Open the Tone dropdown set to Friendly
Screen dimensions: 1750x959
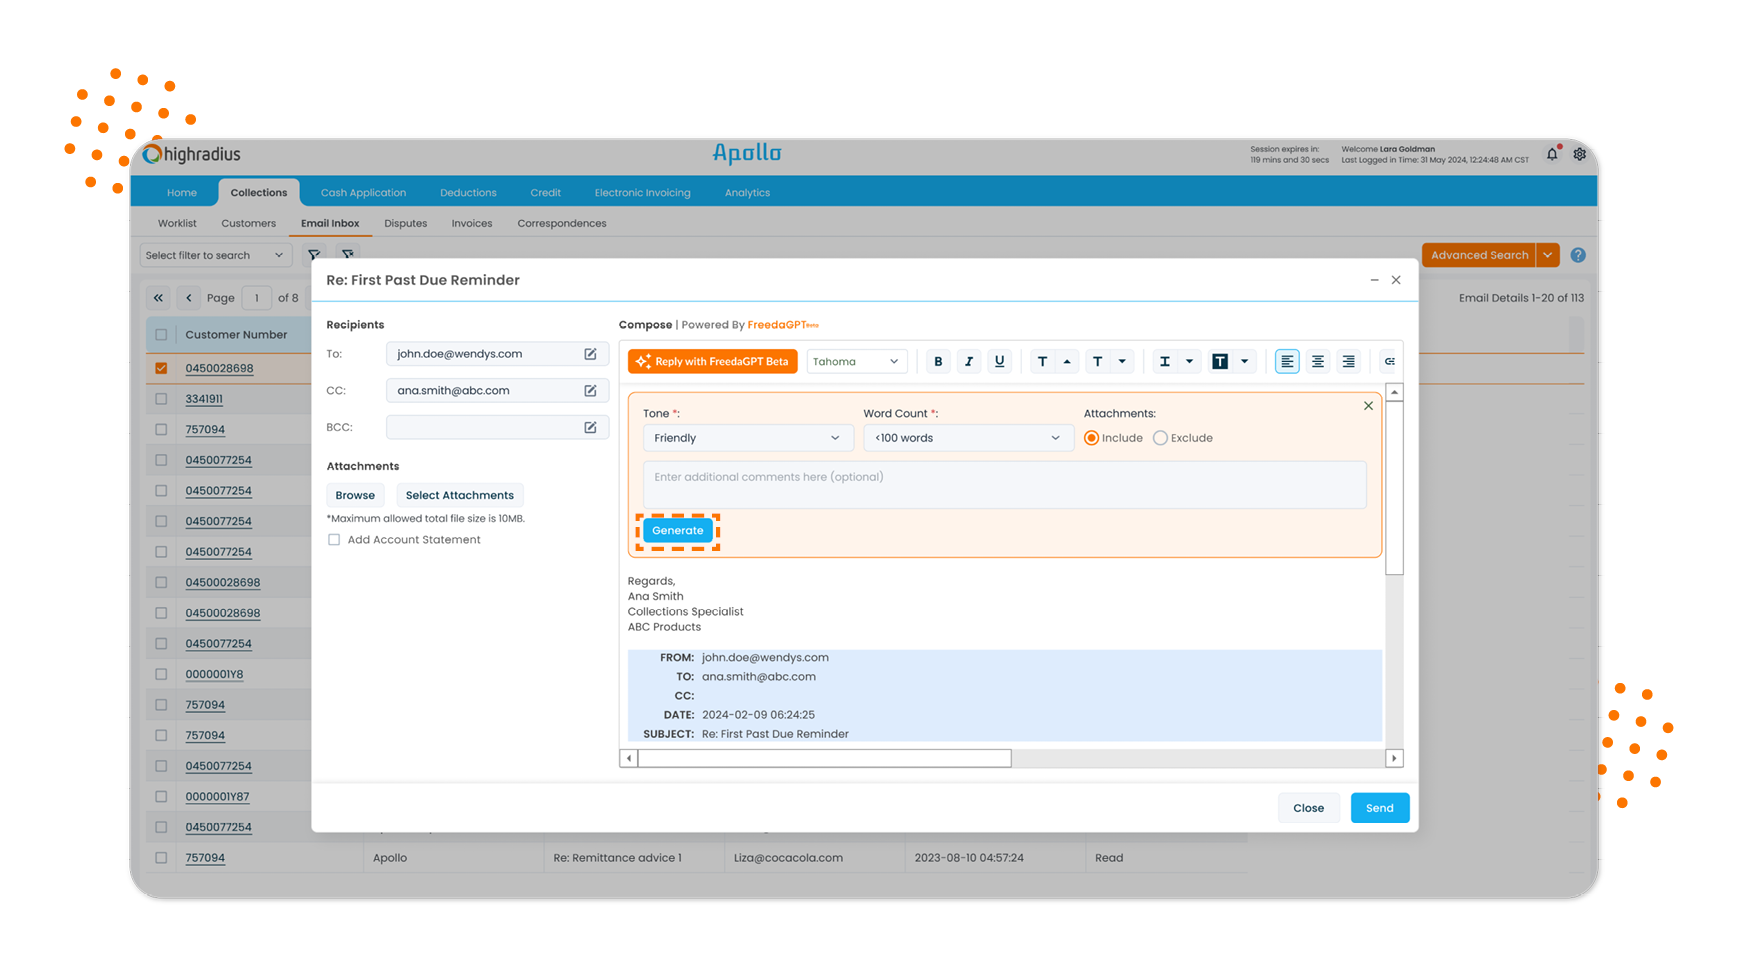(747, 438)
